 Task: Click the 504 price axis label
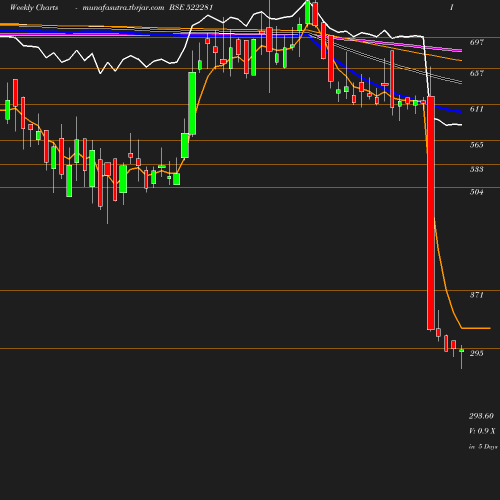pos(477,192)
